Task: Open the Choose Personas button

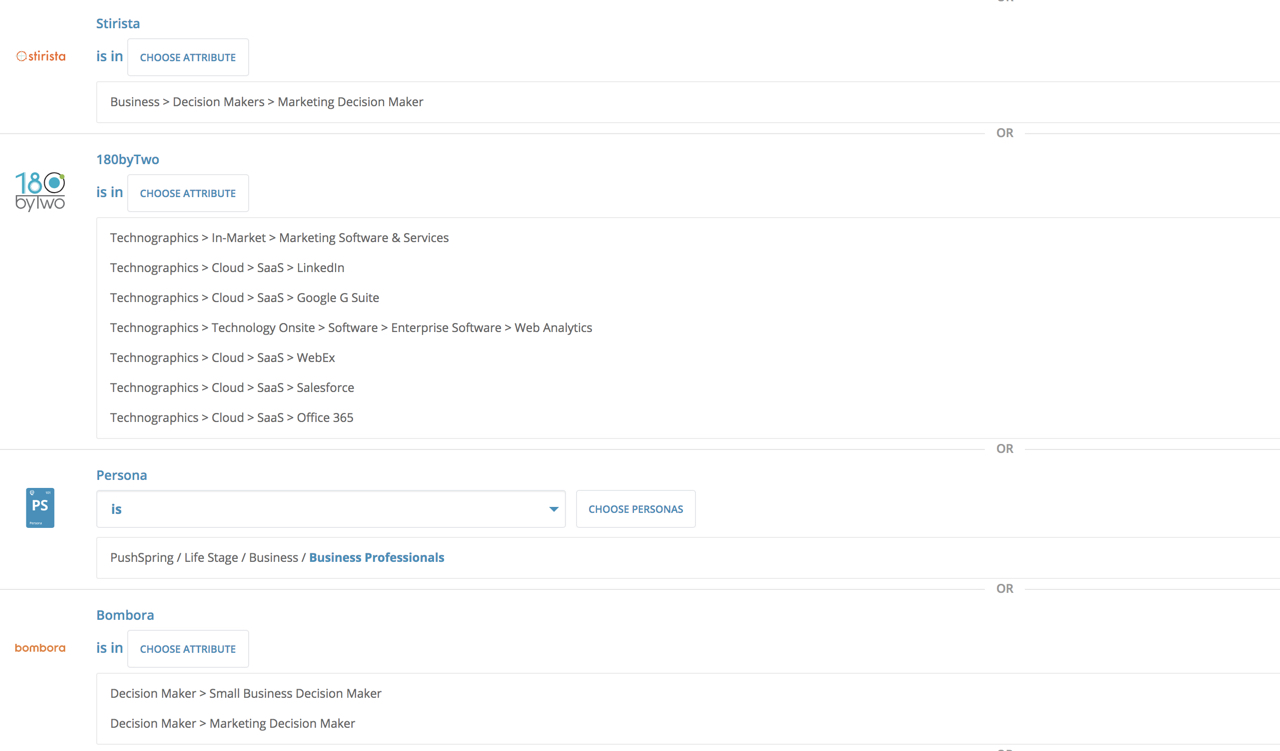Action: pos(636,509)
